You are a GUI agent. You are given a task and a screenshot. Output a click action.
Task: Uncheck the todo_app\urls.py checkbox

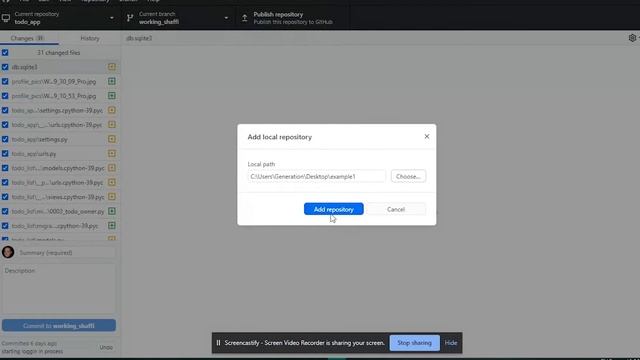click(5, 153)
